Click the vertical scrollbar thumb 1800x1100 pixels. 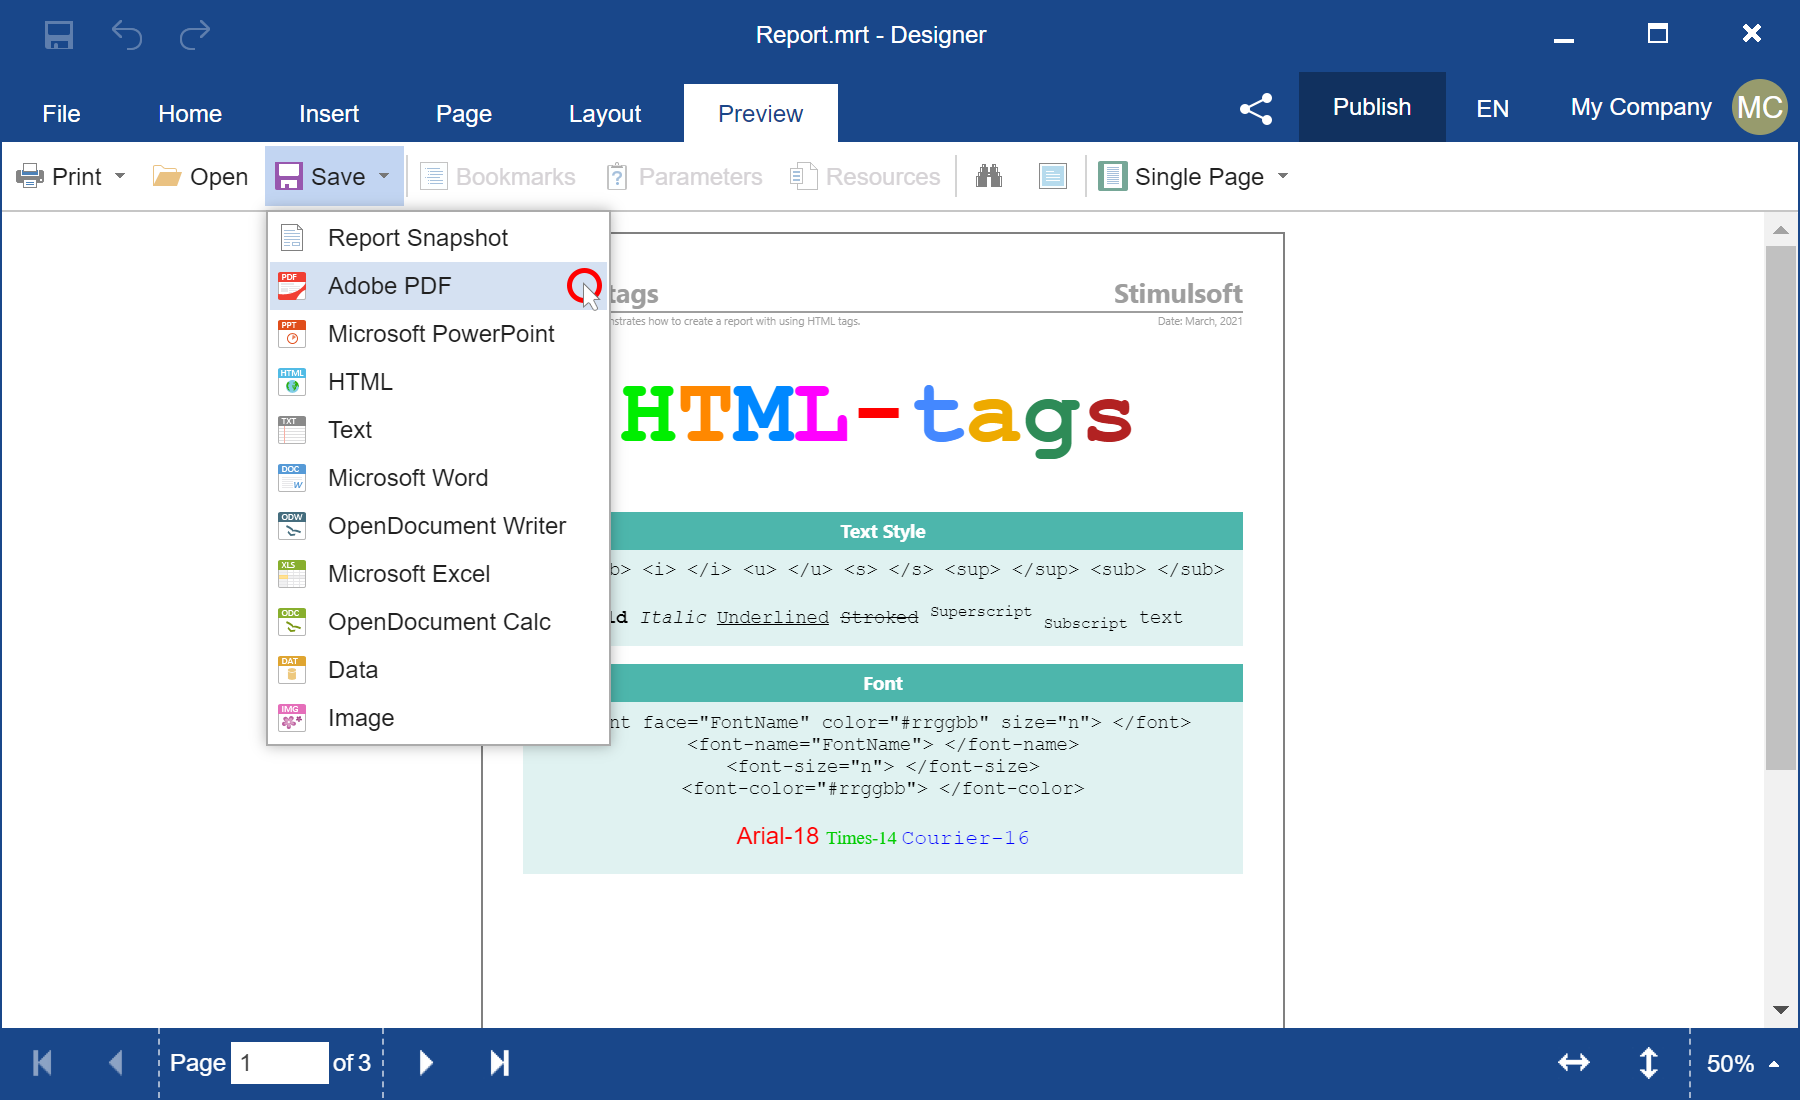[x=1780, y=508]
